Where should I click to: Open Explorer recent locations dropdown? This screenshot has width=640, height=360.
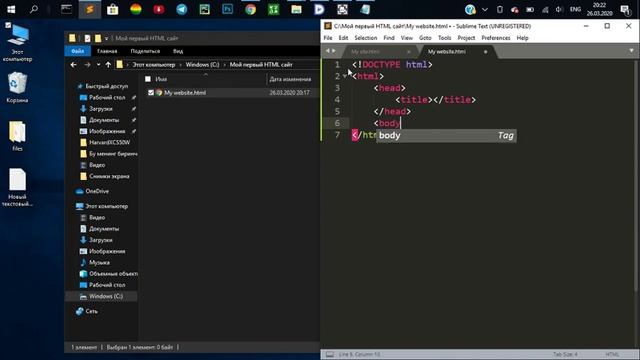pos(98,64)
